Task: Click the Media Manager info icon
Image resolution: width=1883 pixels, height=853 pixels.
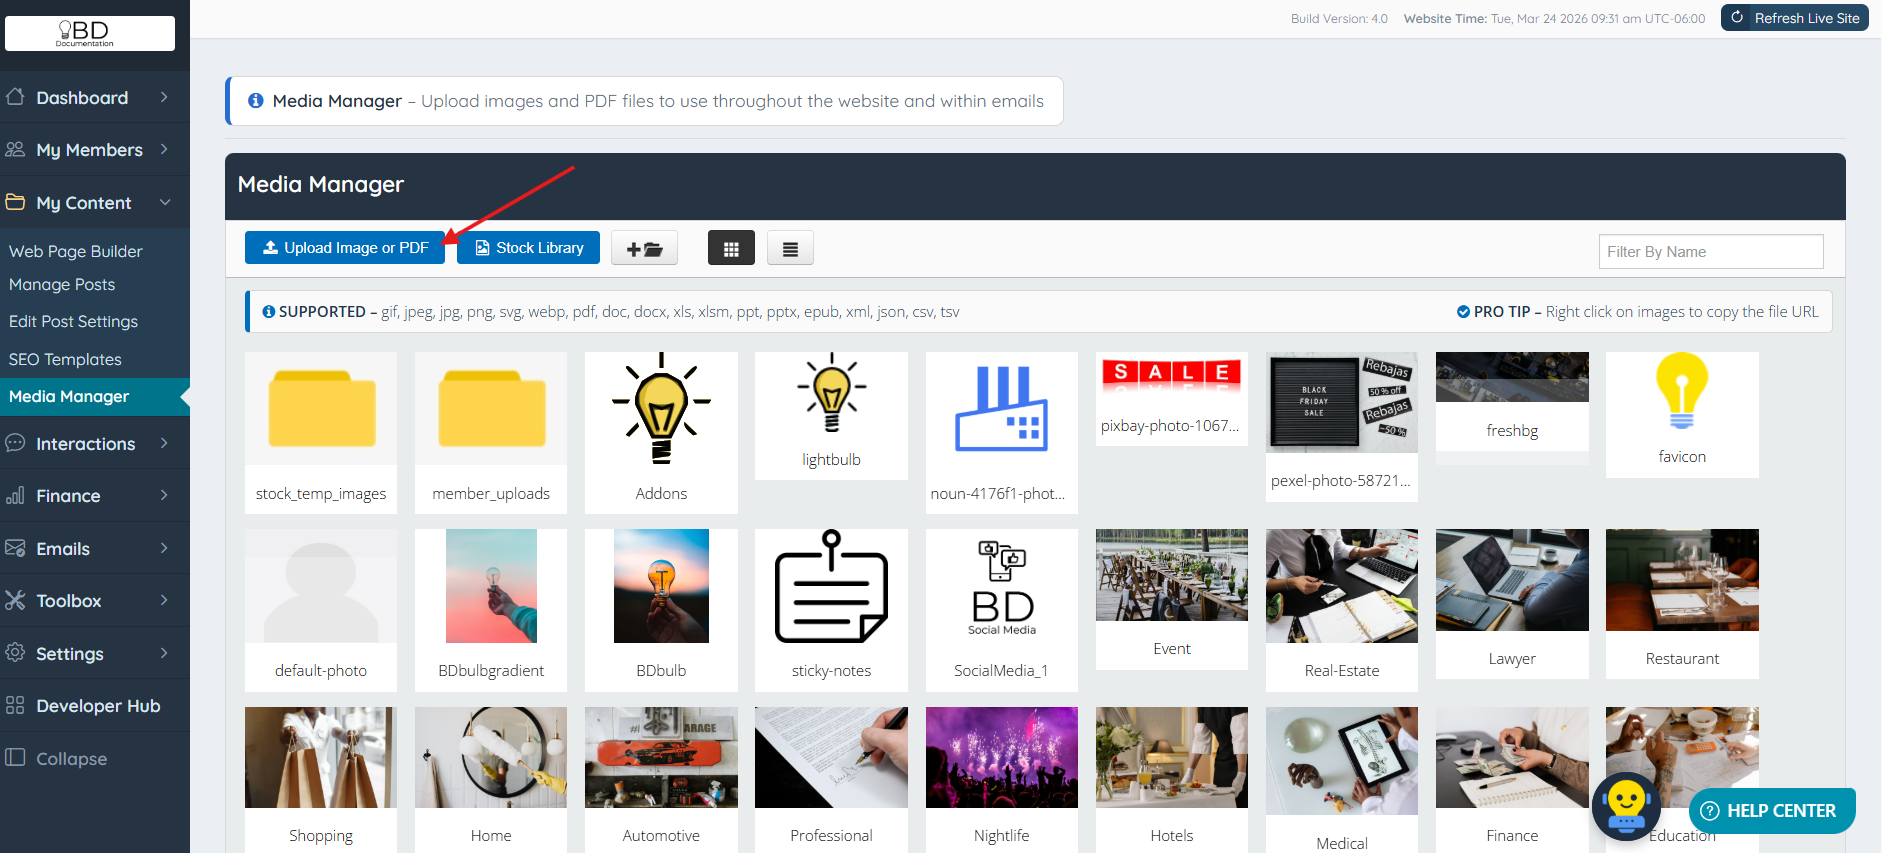Action: coord(256,101)
